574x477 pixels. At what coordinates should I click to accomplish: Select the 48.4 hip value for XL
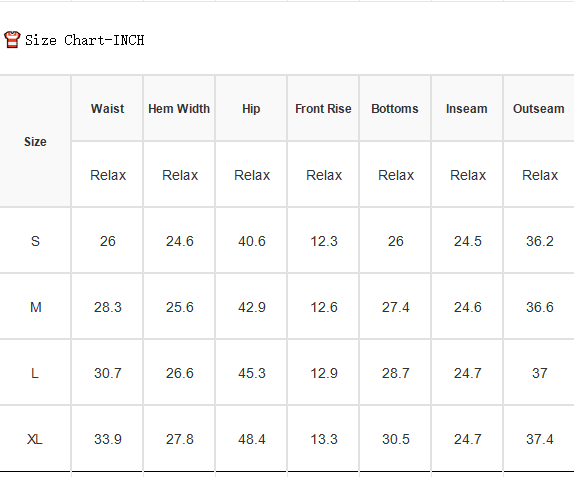252,439
